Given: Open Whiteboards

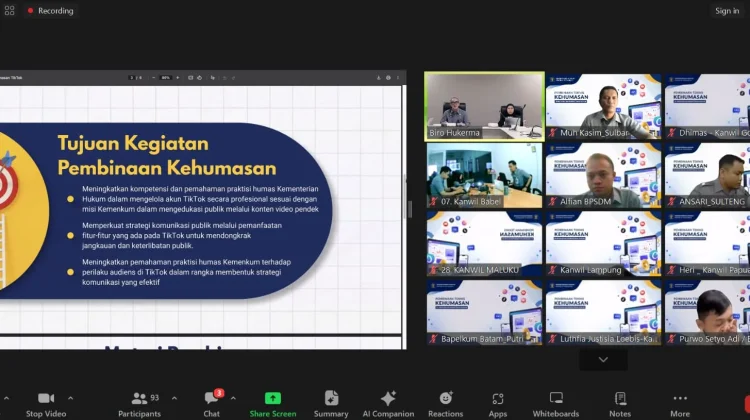Looking at the screenshot, I should pyautogui.click(x=556, y=404).
